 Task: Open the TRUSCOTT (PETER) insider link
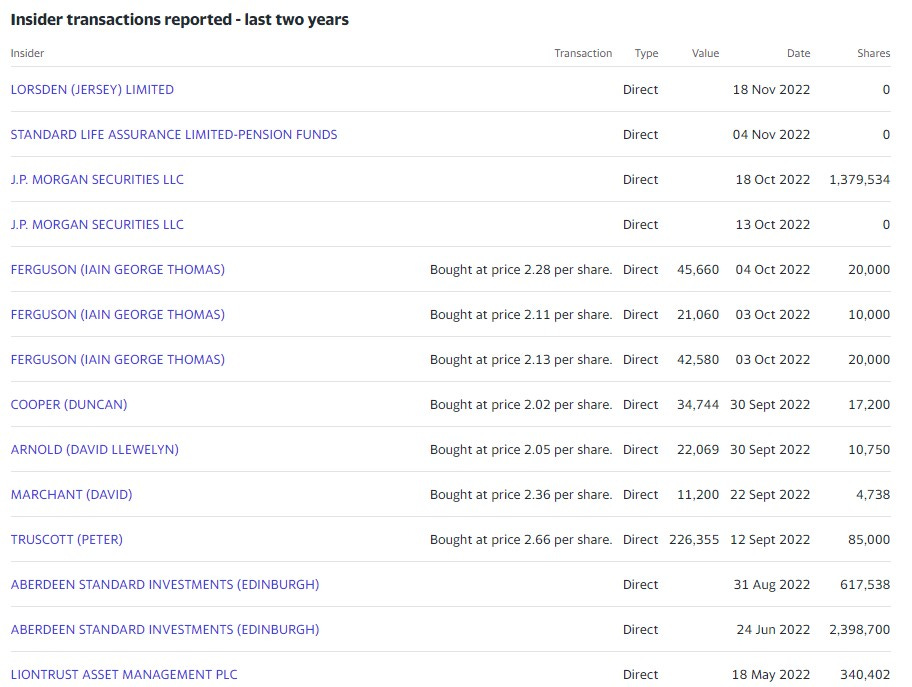[x=67, y=539]
